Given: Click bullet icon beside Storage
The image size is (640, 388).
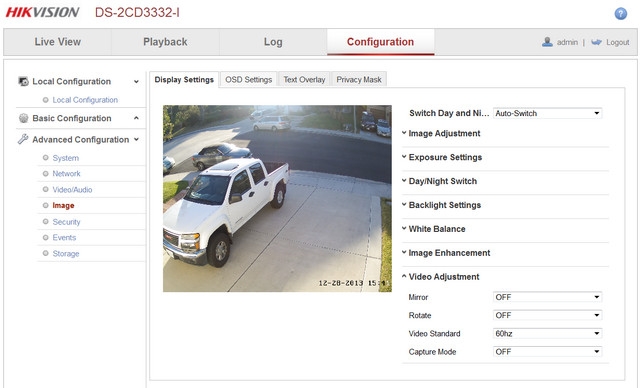Looking at the screenshot, I should point(45,253).
